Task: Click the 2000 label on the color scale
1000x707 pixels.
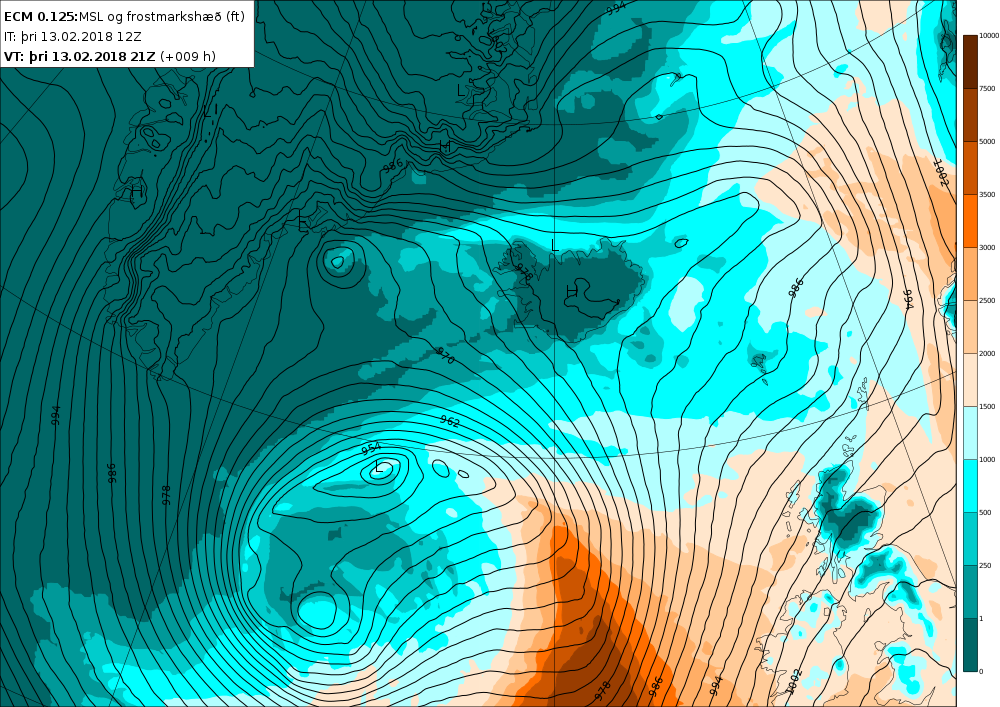Action: 987,353
